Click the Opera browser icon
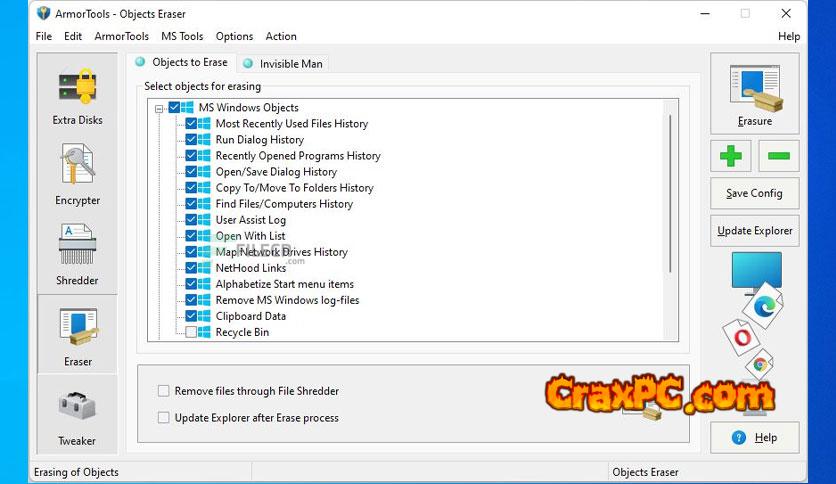The width and height of the screenshot is (836, 484). [742, 337]
